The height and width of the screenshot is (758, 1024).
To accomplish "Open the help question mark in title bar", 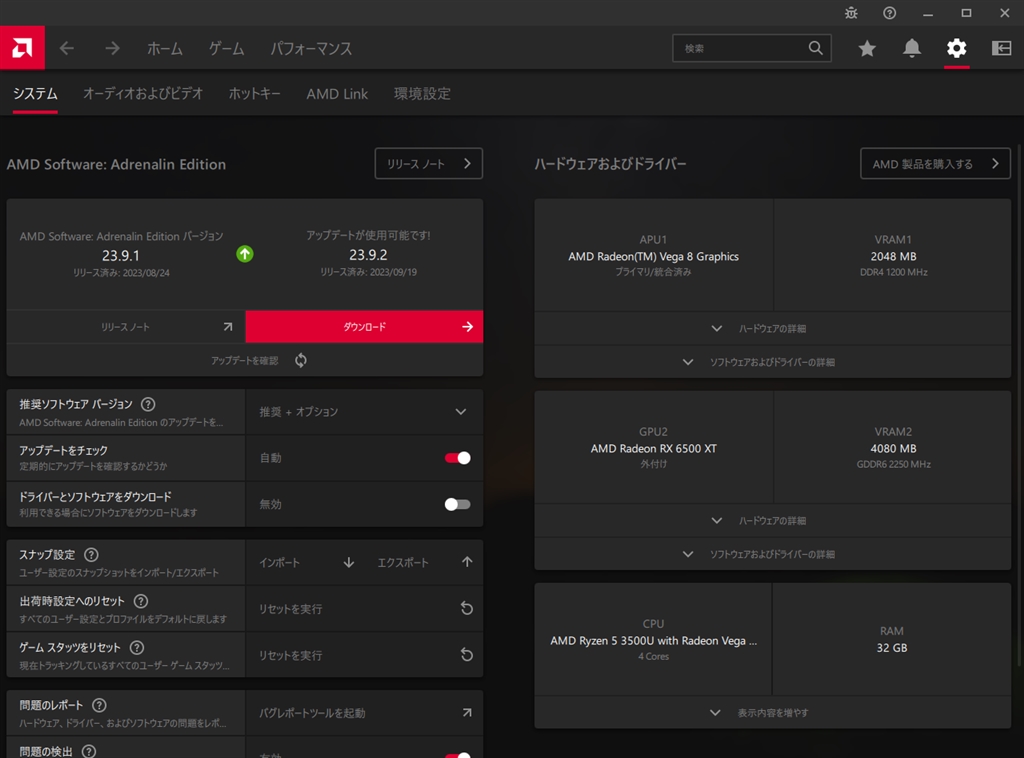I will 889,13.
